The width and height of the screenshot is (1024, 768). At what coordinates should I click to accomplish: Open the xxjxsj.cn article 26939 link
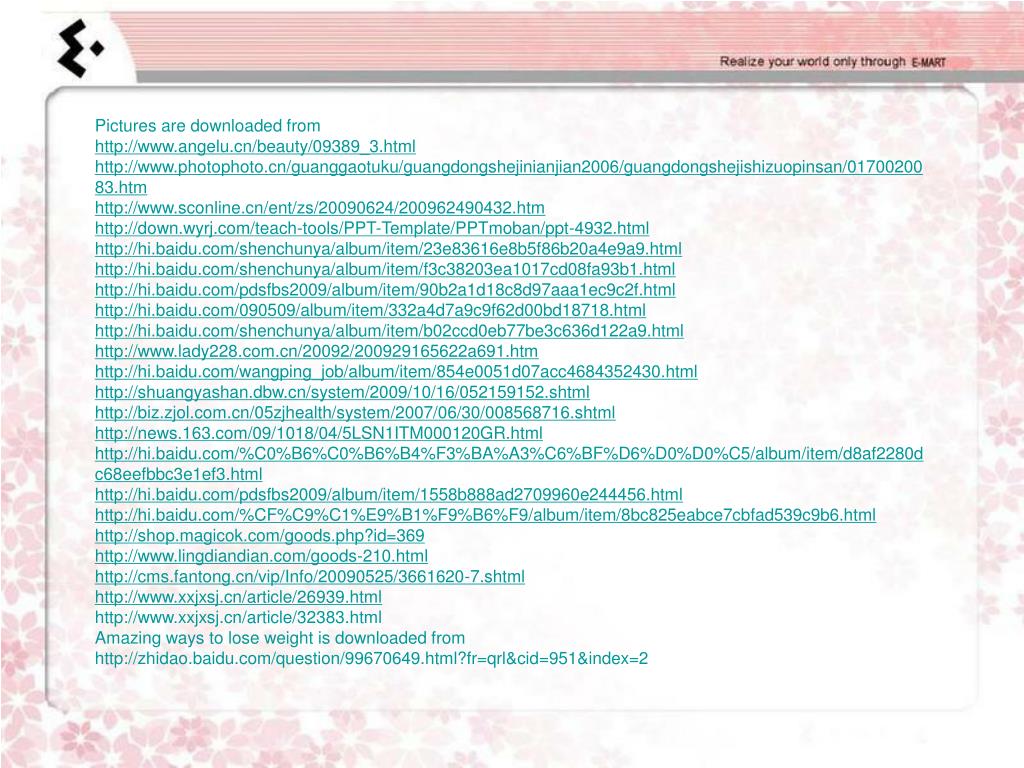[238, 597]
